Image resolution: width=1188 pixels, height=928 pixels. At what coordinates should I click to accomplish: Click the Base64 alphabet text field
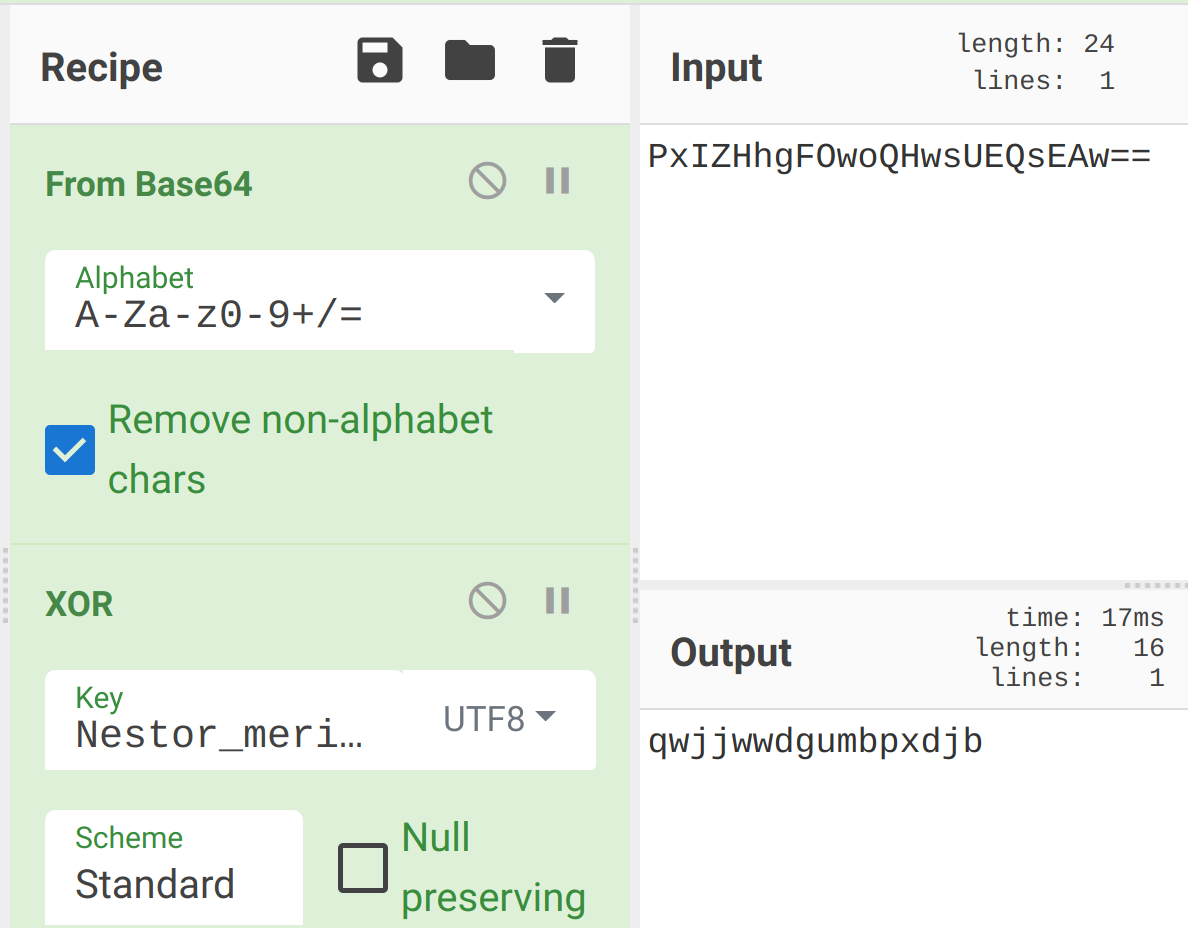point(280,300)
